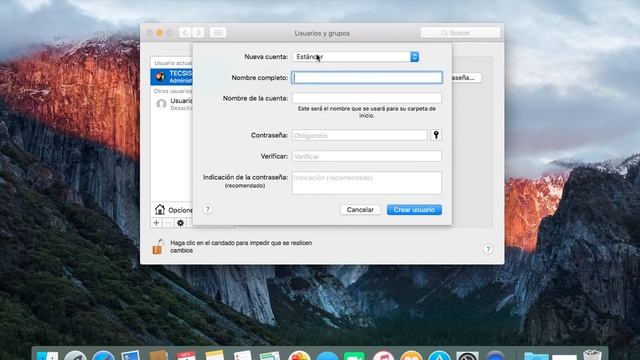The image size is (640, 360).
Task: Click the Crear usuario button
Action: tap(414, 210)
